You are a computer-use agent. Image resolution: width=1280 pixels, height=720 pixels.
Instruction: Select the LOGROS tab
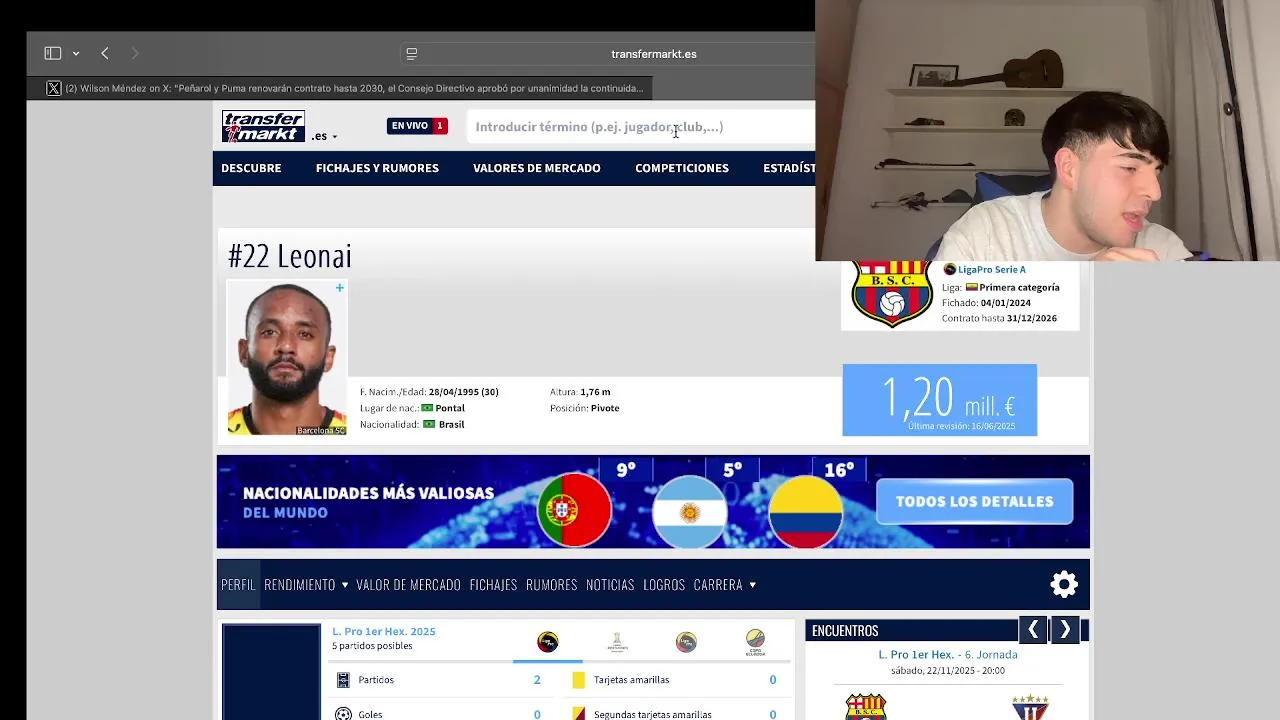[664, 585]
